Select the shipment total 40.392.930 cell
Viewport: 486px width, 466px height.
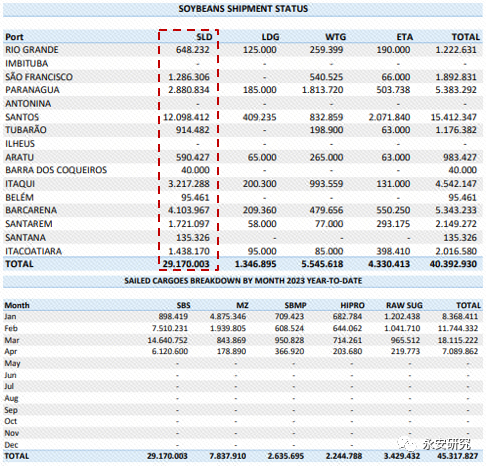(x=453, y=264)
